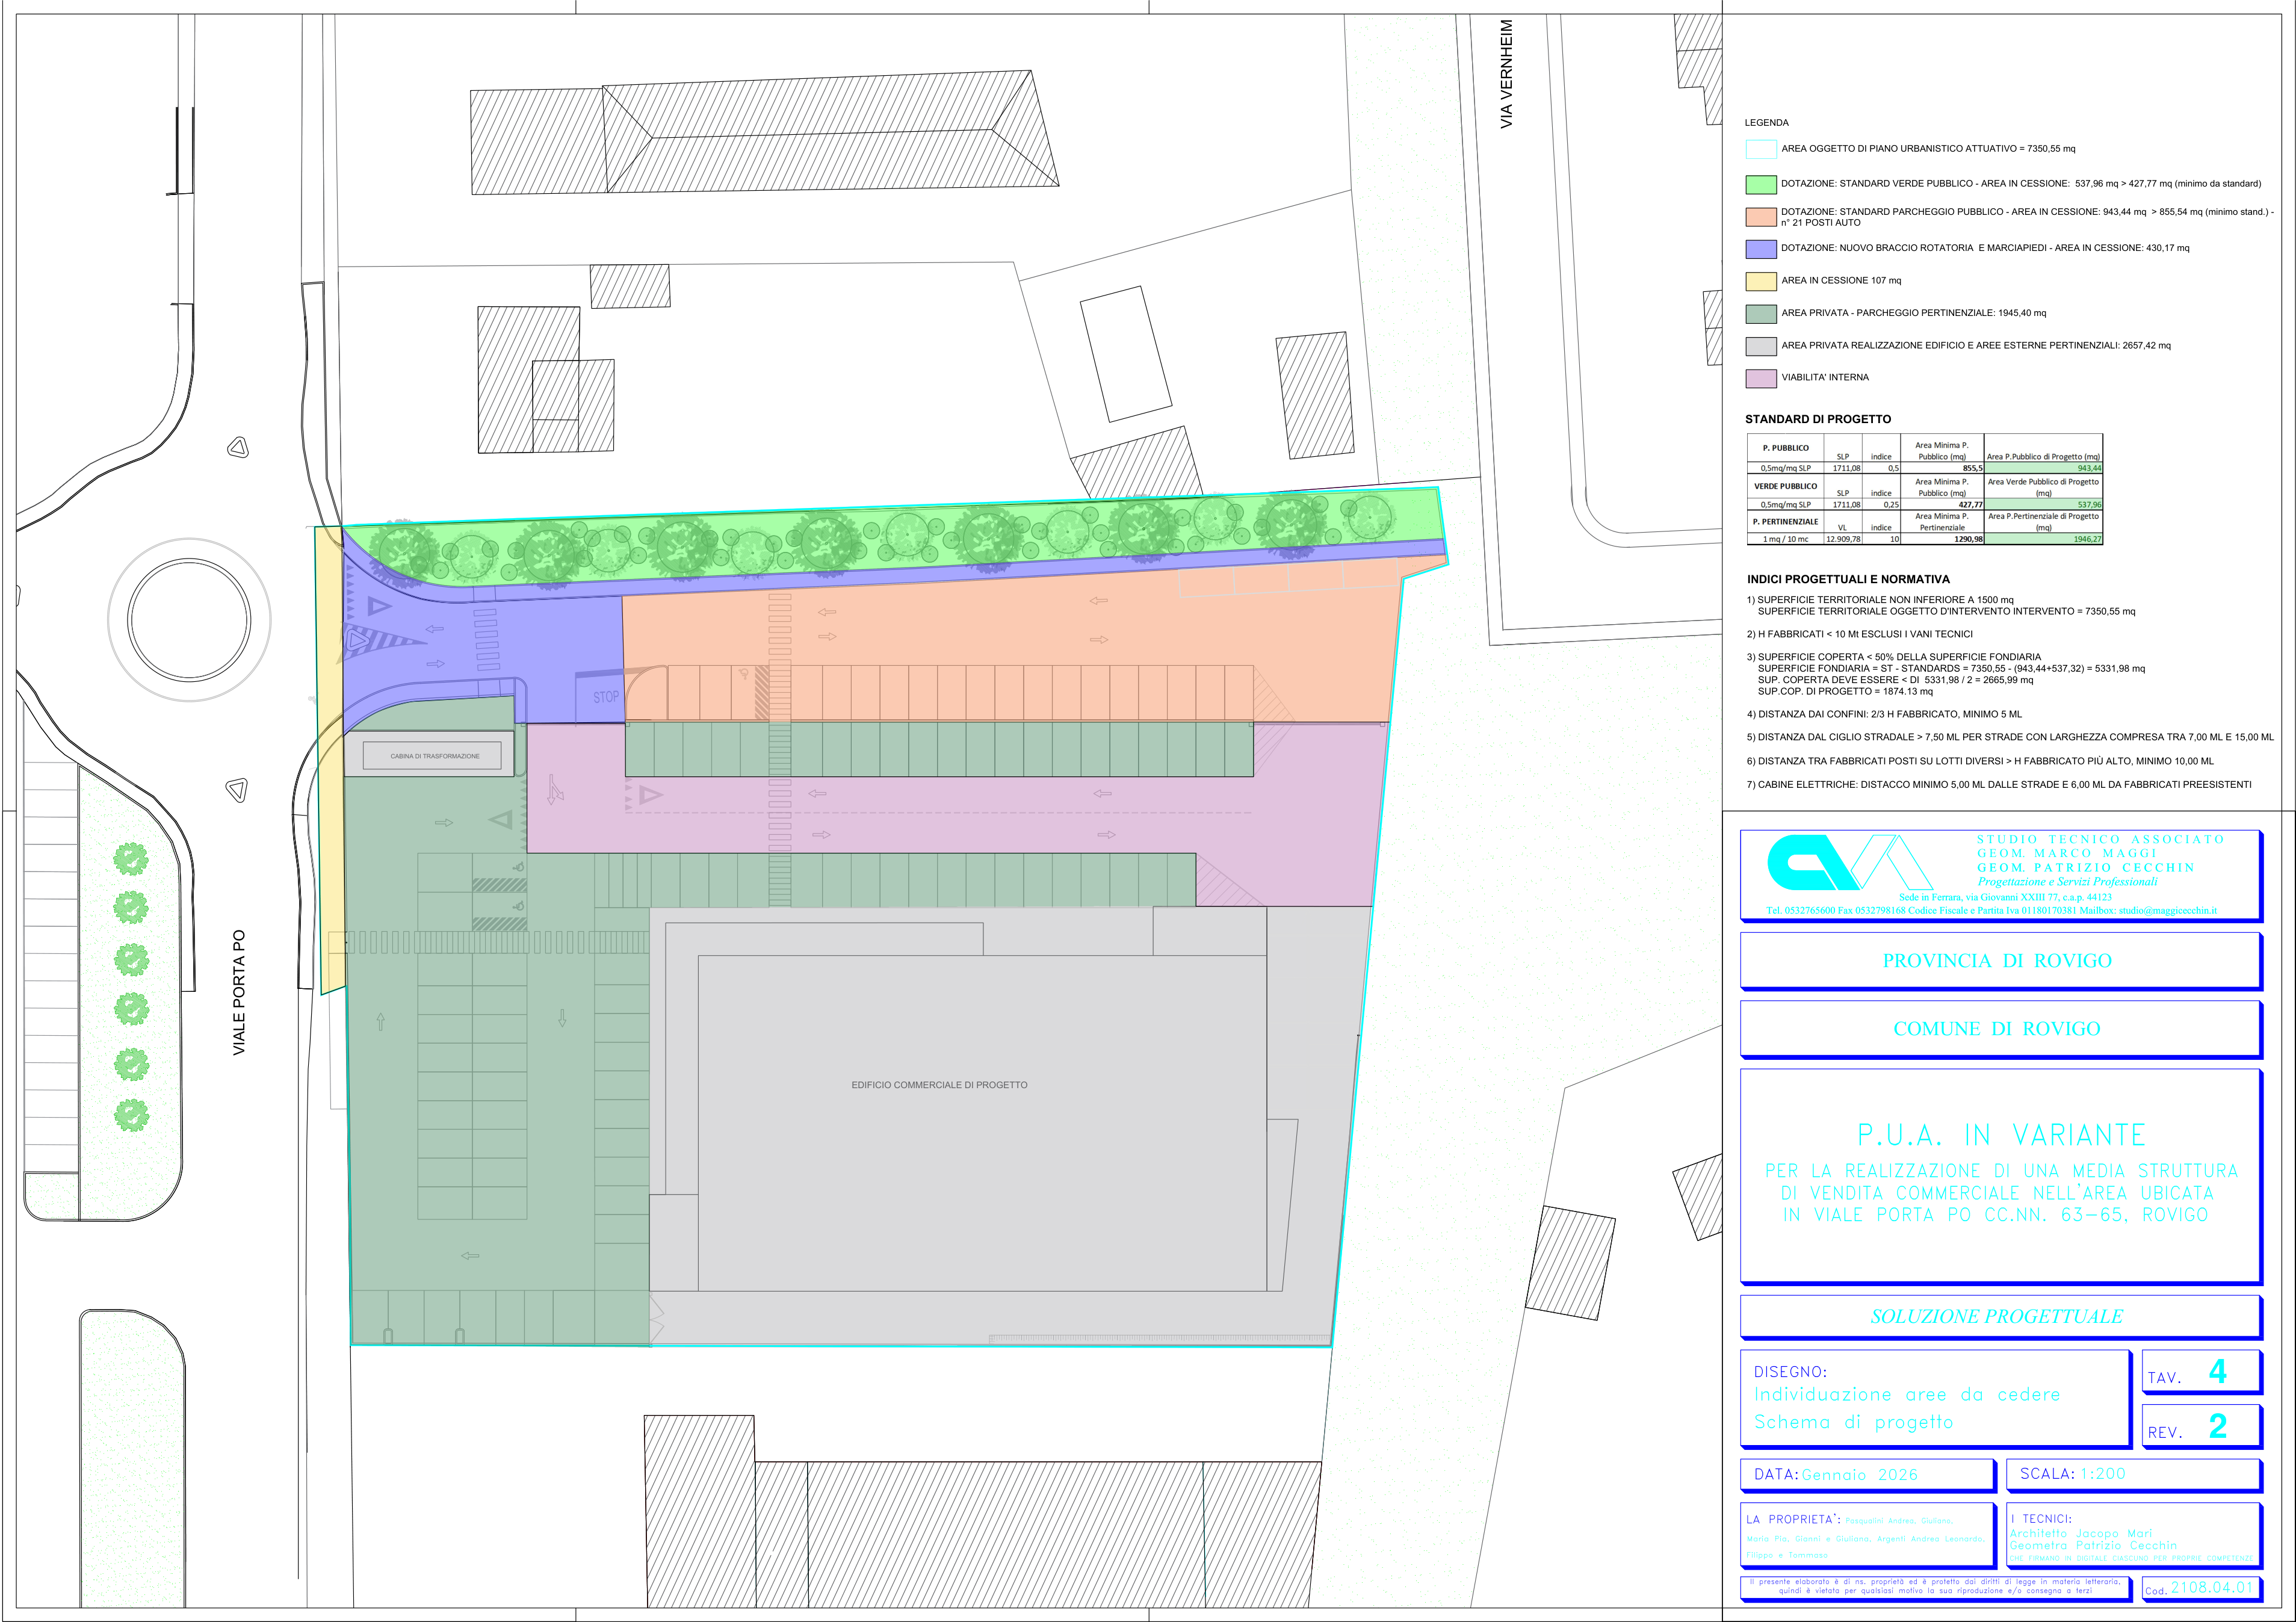The image size is (2296, 1622).
Task: Click the 'P.U.A. IN VARIANTE' title
Action: pos(2001,1135)
